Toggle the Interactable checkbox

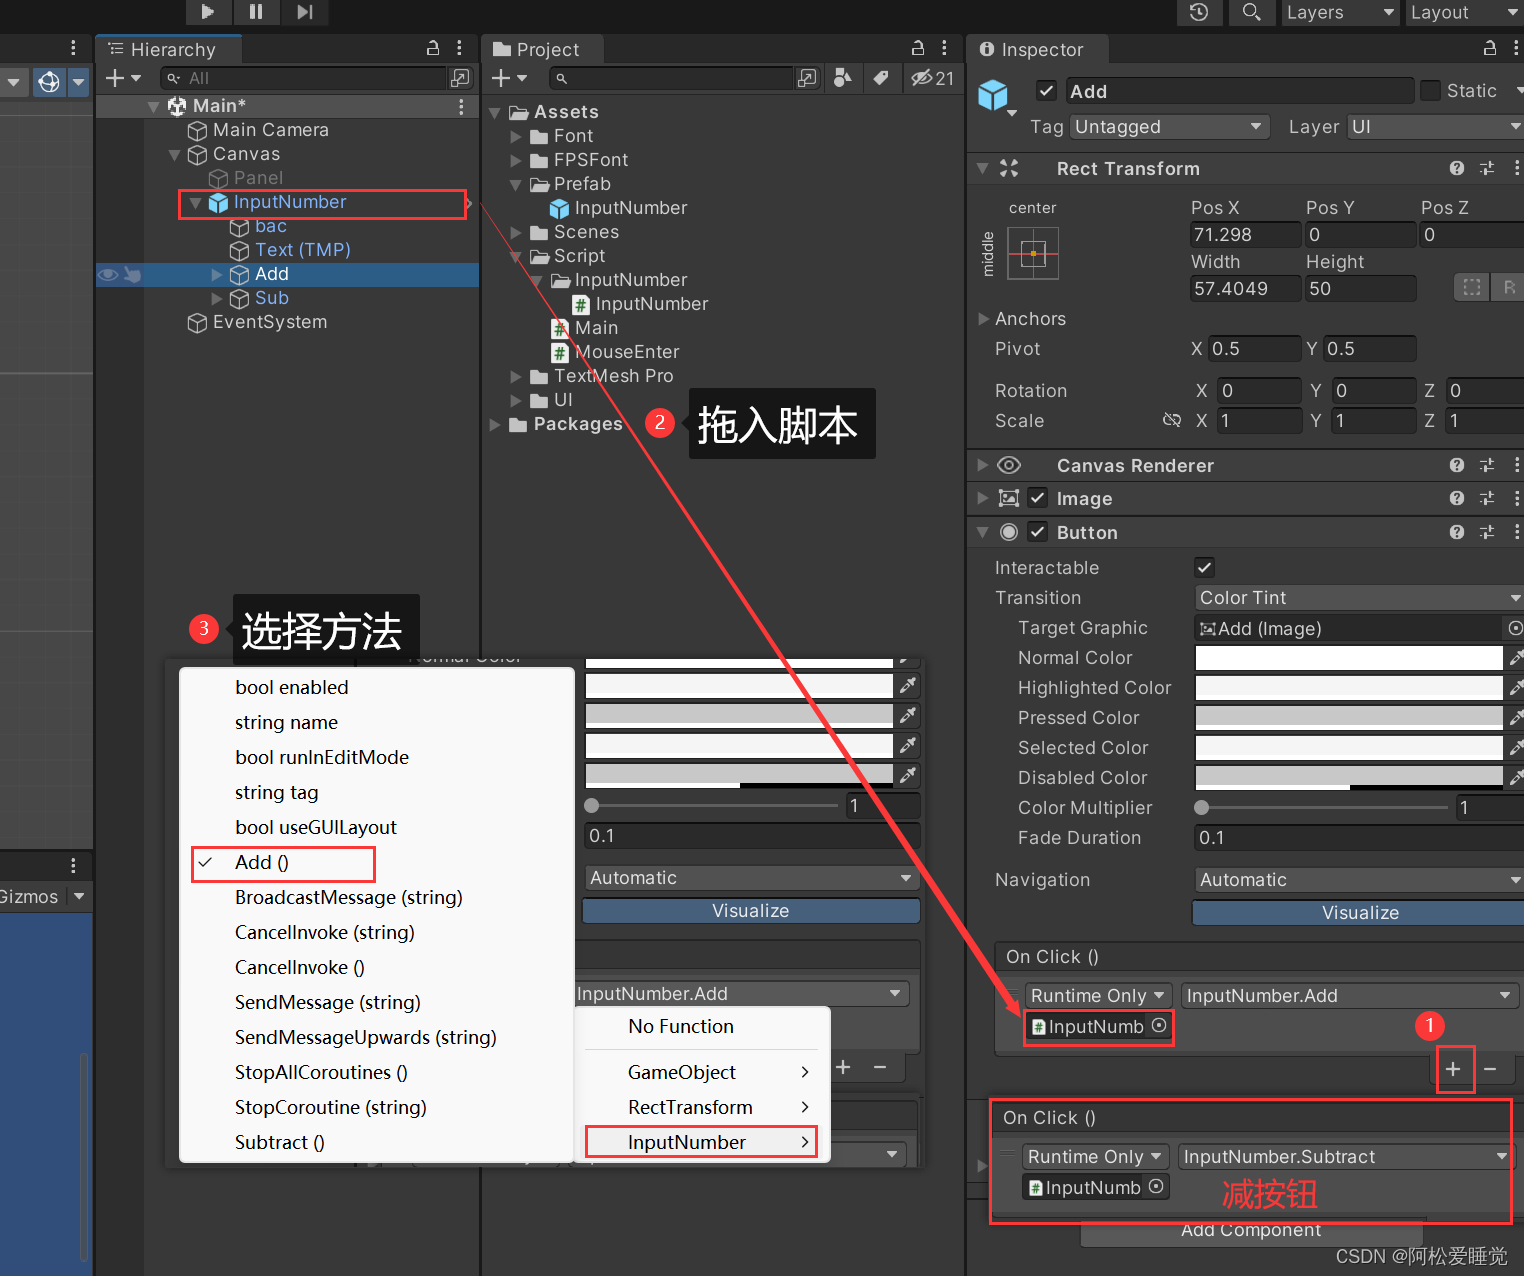(1205, 568)
